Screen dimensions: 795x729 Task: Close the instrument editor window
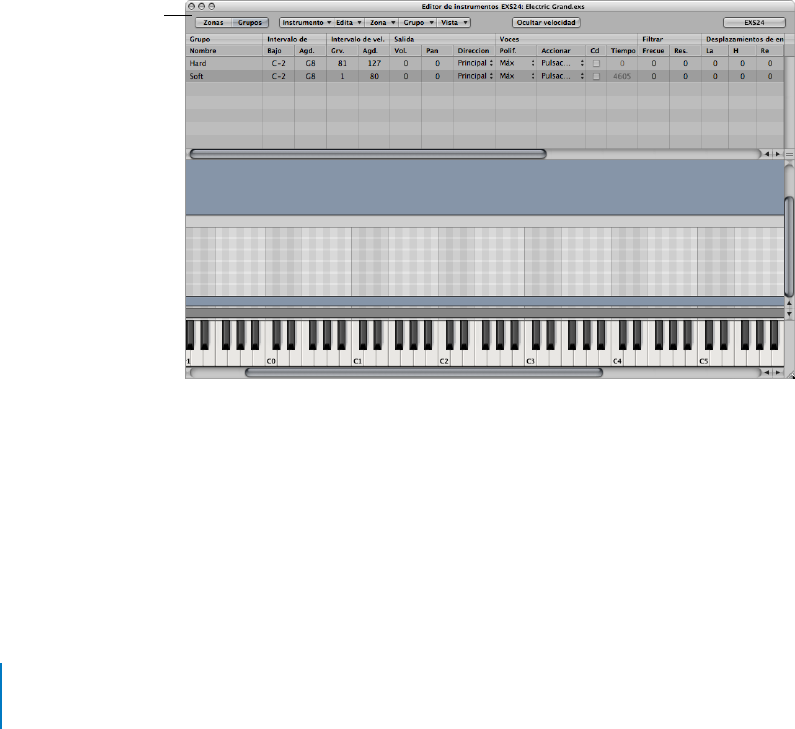[x=192, y=7]
